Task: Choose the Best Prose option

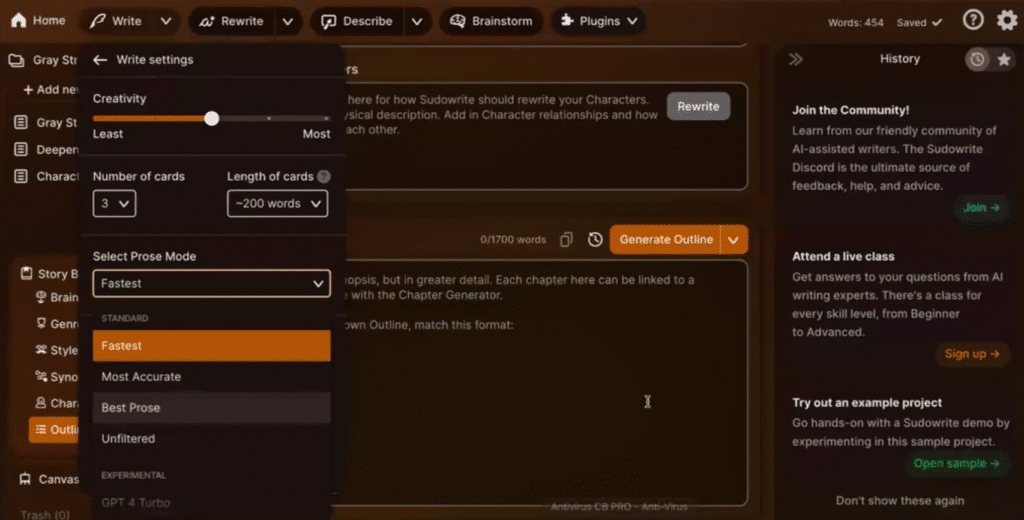Action: (x=212, y=408)
